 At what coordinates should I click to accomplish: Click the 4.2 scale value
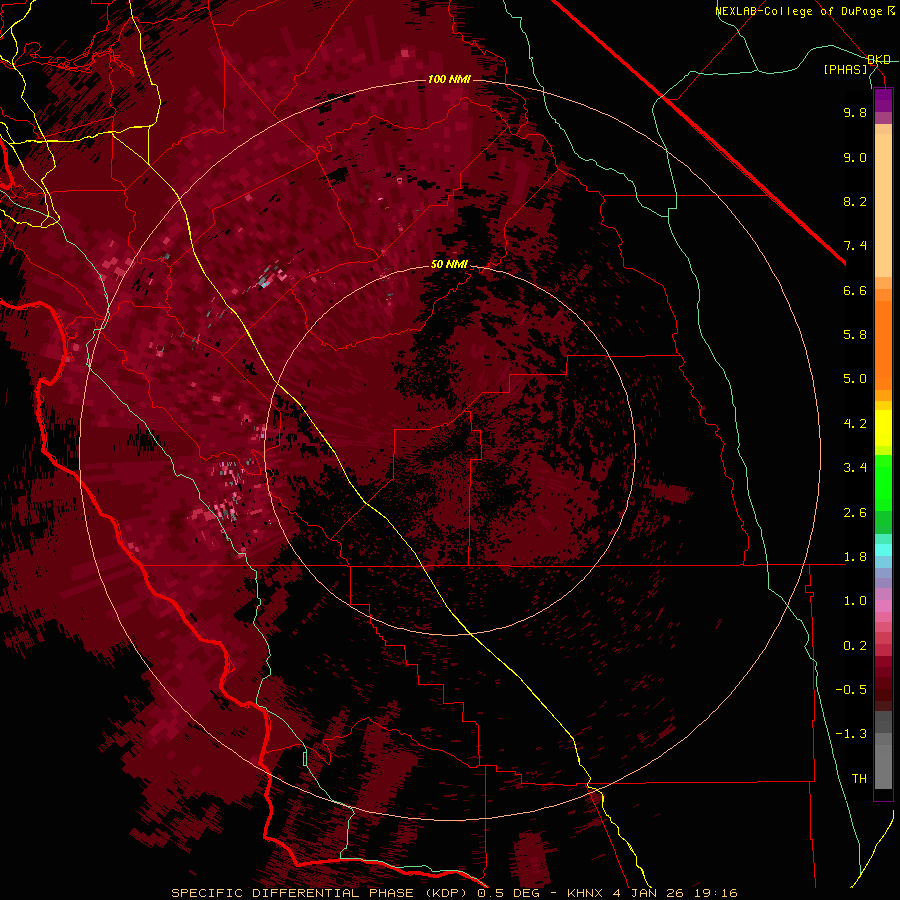click(x=855, y=424)
